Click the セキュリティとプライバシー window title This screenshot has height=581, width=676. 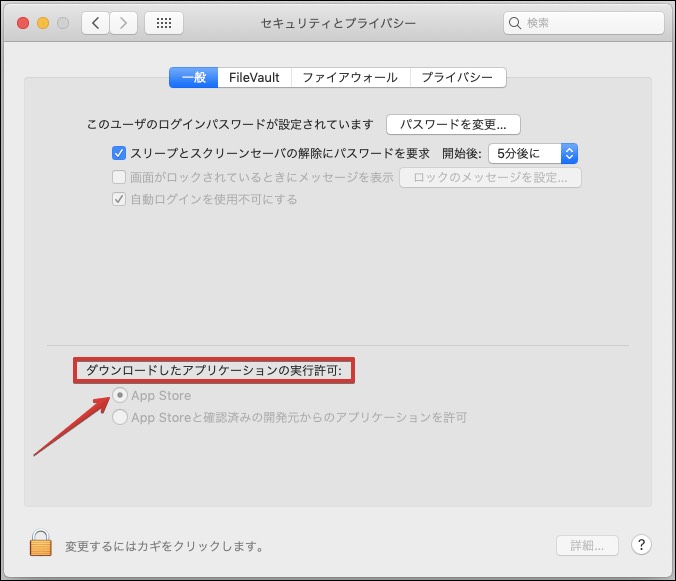(x=338, y=23)
